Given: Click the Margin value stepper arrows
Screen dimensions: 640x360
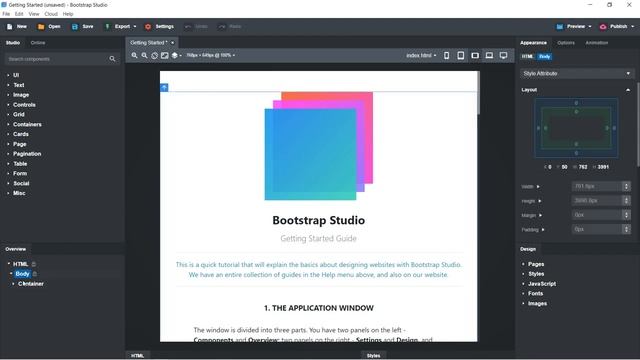Looking at the screenshot, I should coord(627,215).
